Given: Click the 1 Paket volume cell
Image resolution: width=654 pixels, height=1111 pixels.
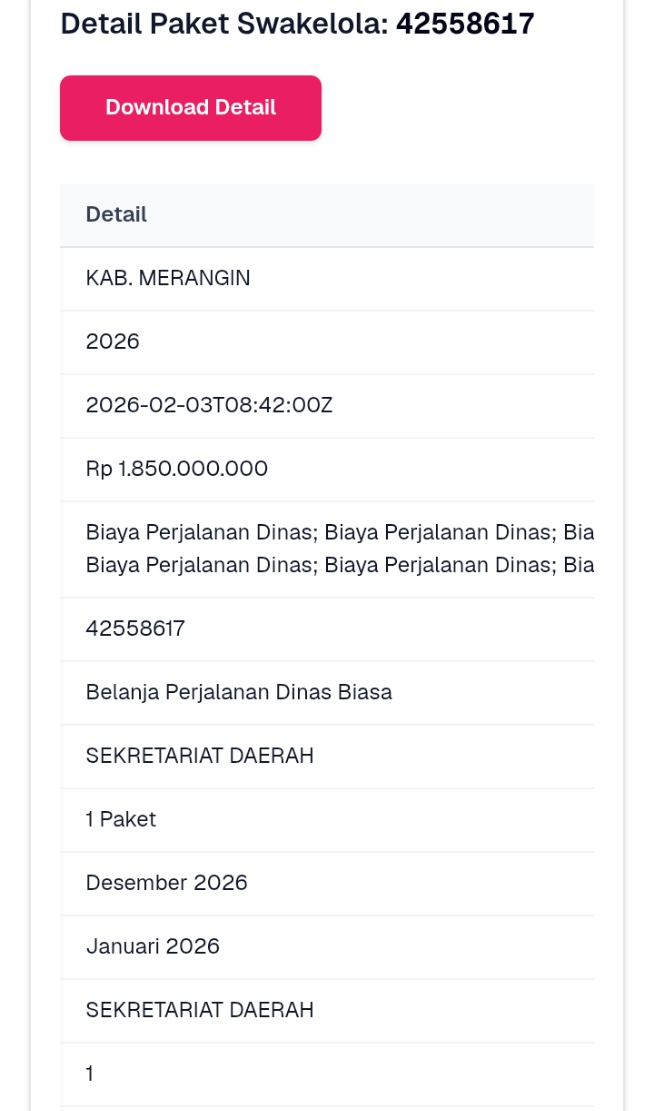Looking at the screenshot, I should (x=327, y=820).
